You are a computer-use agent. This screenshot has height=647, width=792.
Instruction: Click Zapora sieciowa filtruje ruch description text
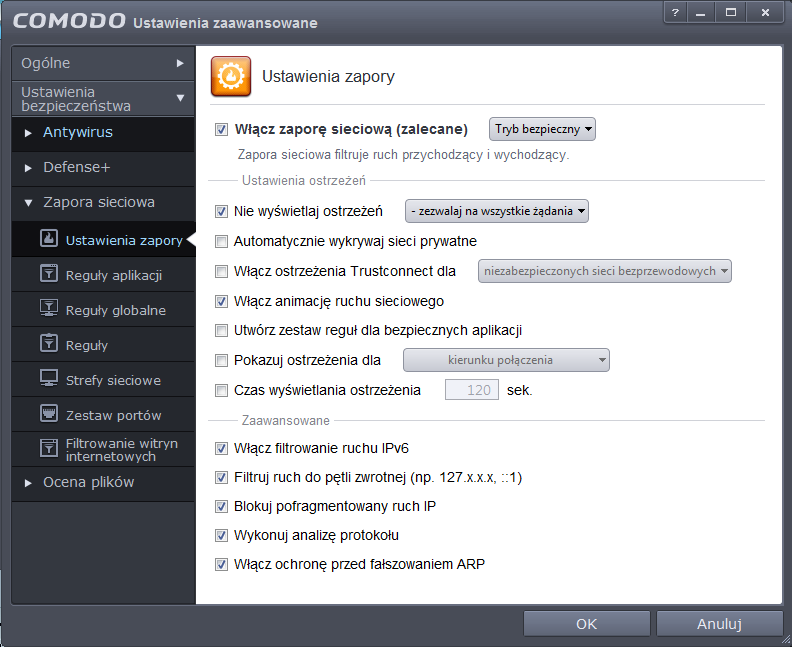click(x=403, y=155)
